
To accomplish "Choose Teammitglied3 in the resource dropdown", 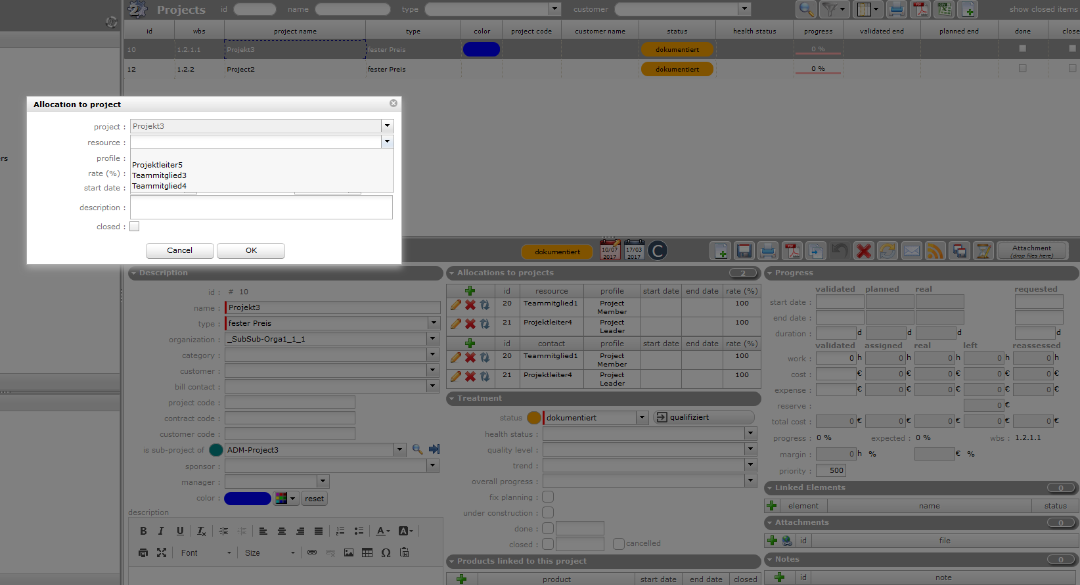I will (x=159, y=175).
